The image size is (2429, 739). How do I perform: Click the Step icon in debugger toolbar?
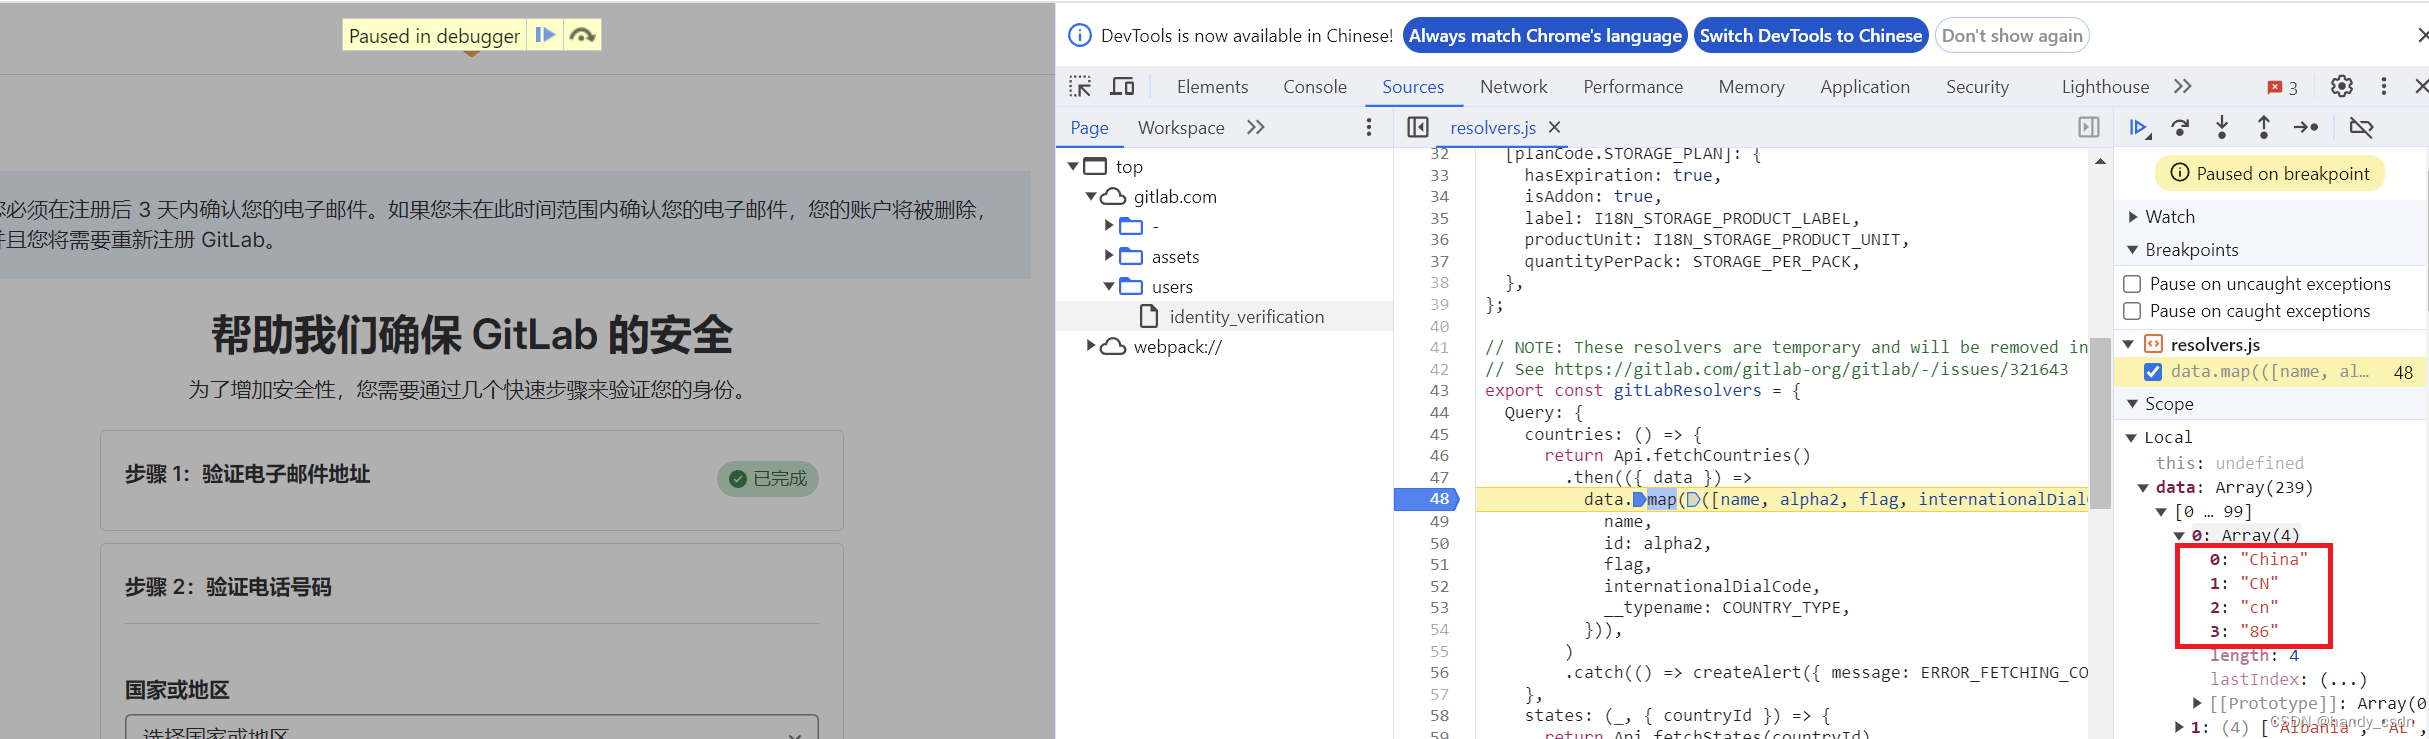tap(2306, 127)
